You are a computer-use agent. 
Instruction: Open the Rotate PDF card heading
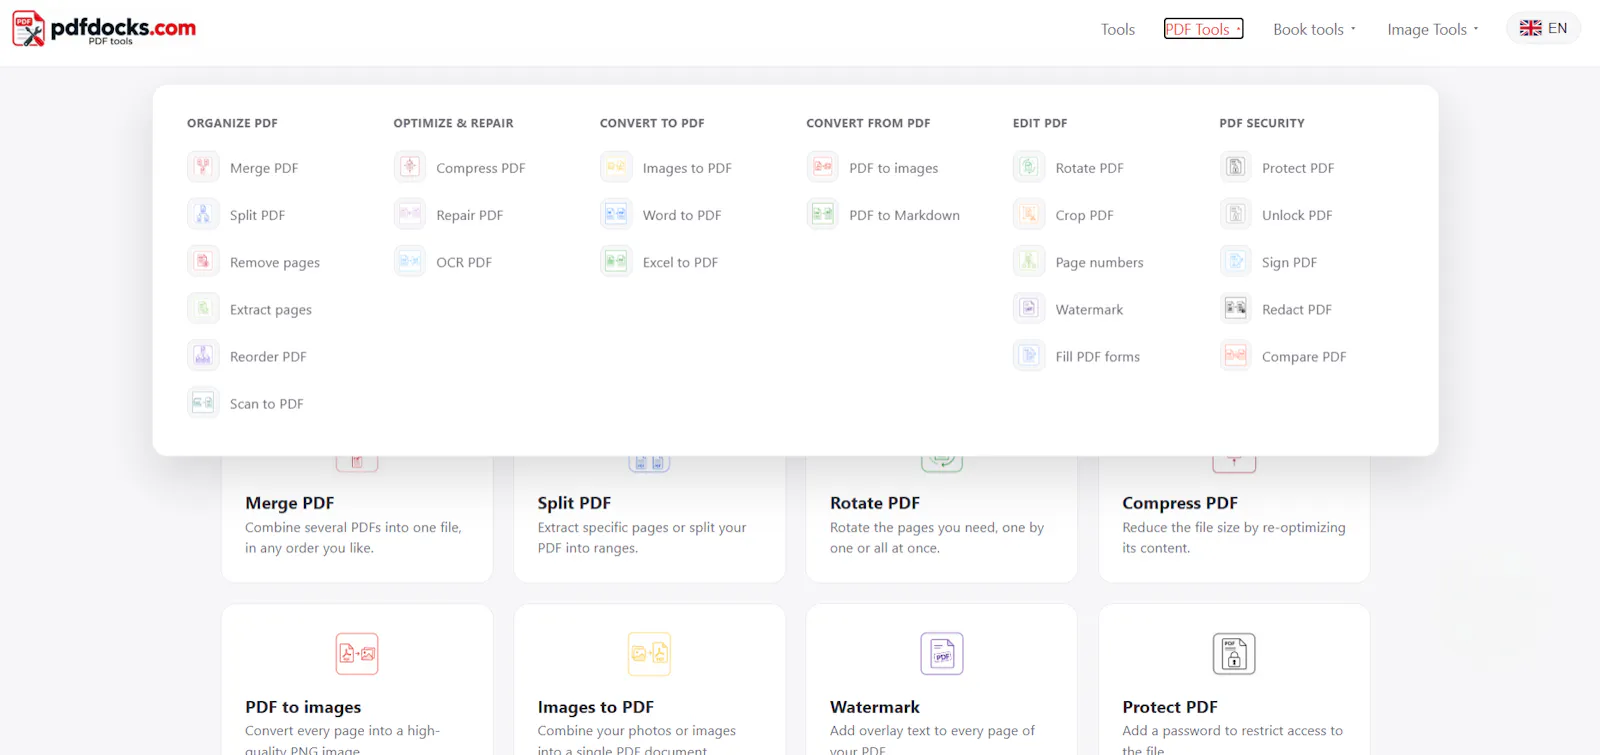coord(875,503)
